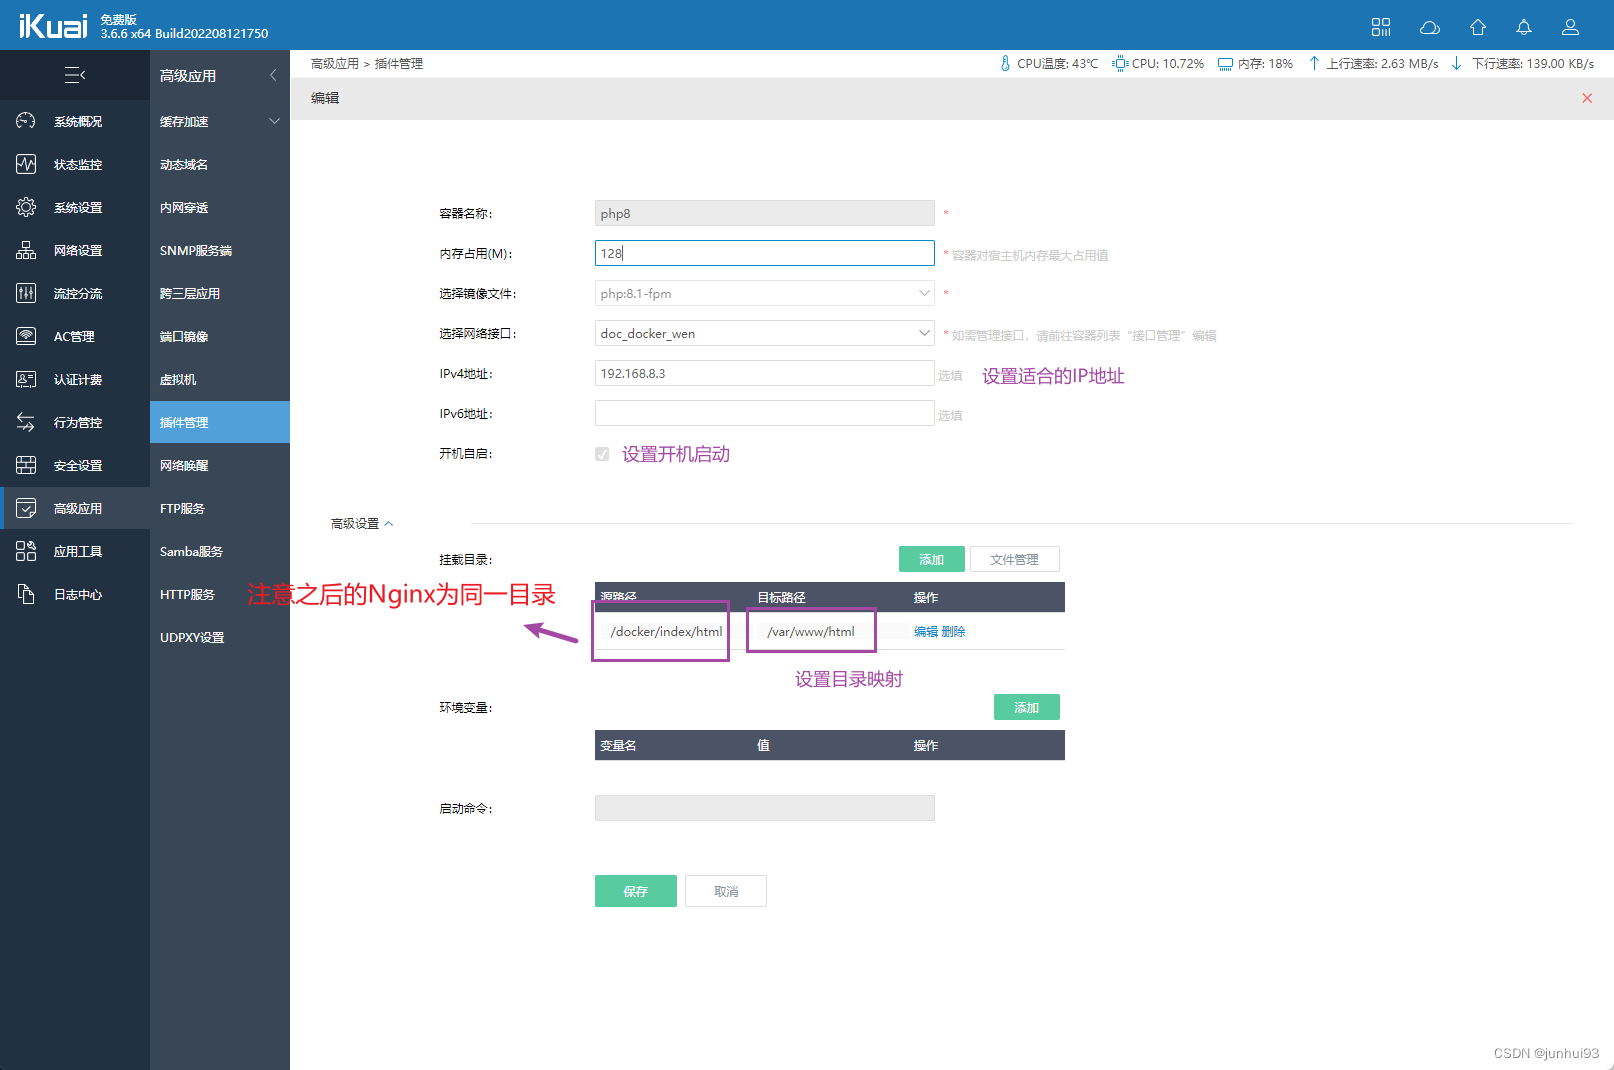
Task: Click /docker/index/html source path cell
Action: coord(666,632)
